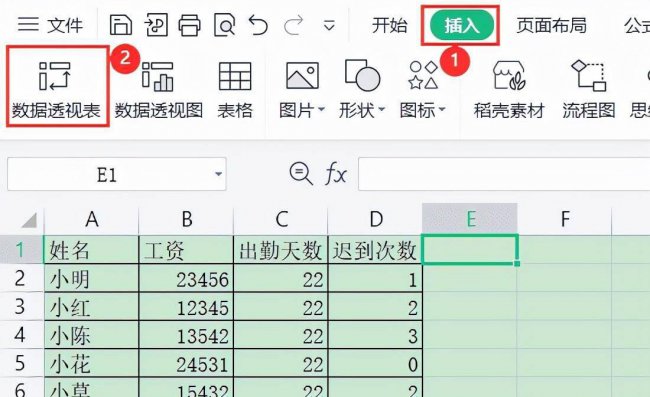Click cell containing 13542
Image resolution: width=650 pixels, height=397 pixels.
pyautogui.click(x=187, y=335)
